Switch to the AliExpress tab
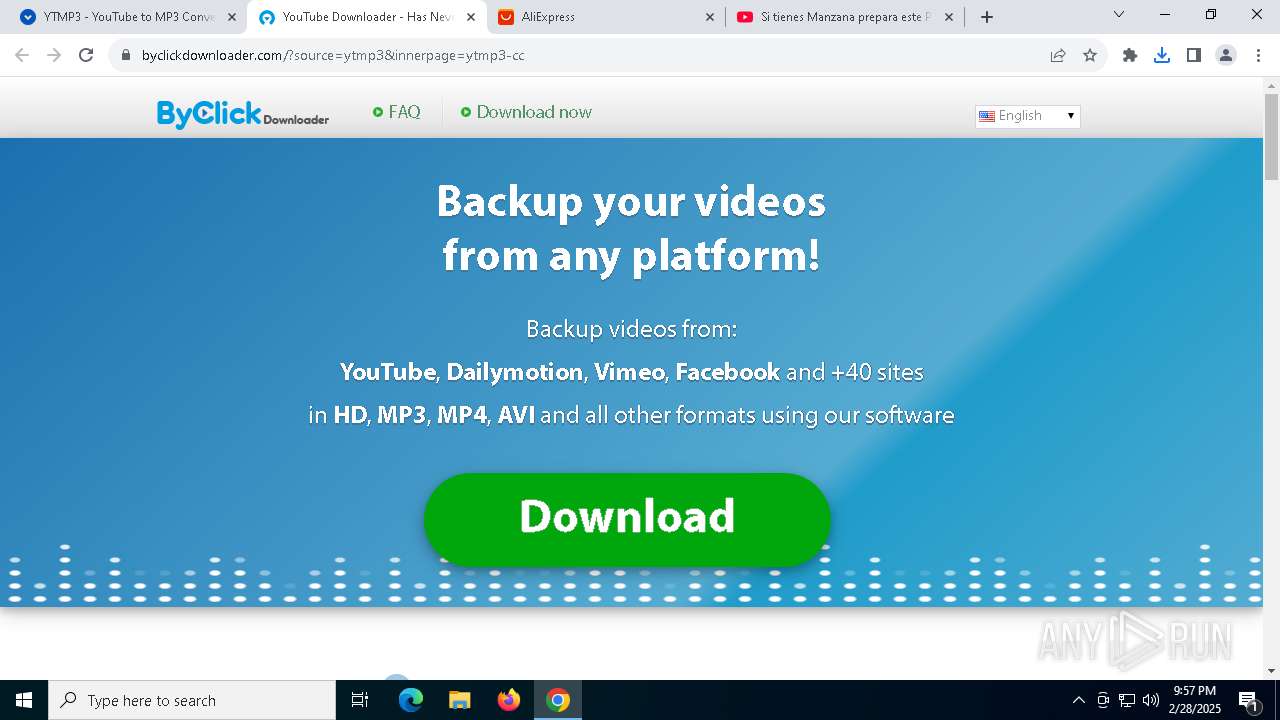 (606, 17)
